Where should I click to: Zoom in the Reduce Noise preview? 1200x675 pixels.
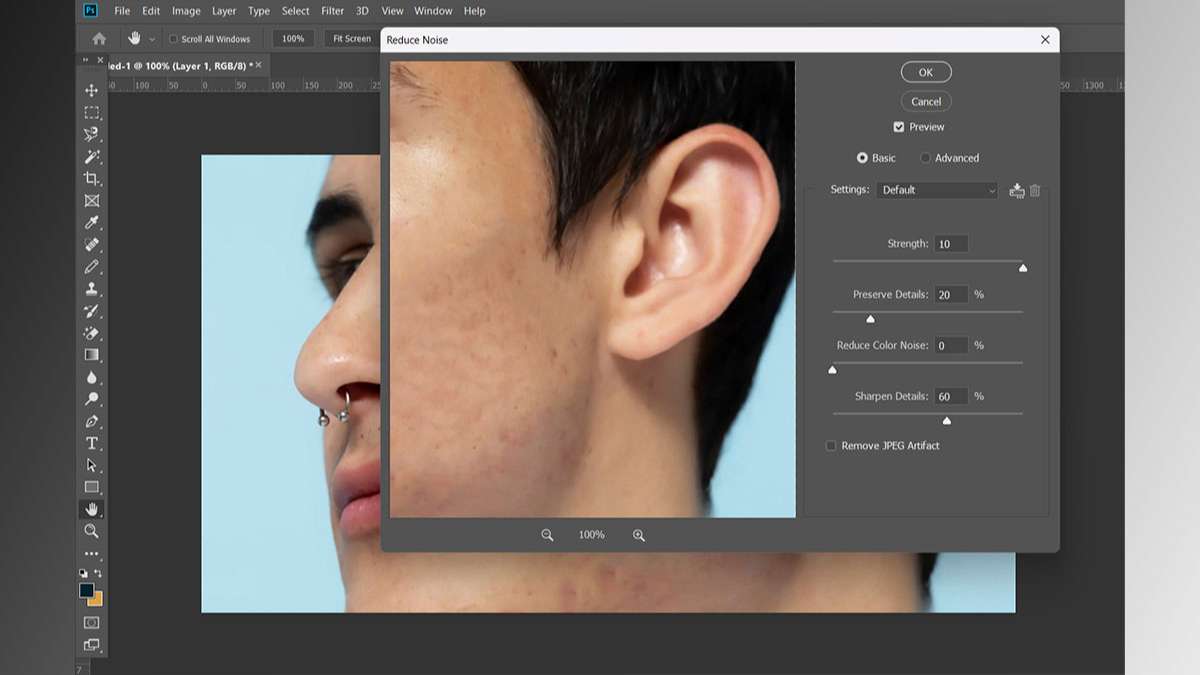click(x=639, y=535)
